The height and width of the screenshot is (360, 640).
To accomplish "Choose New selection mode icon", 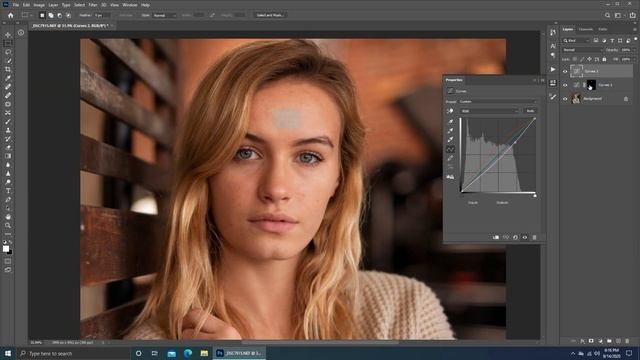I will (x=42, y=15).
